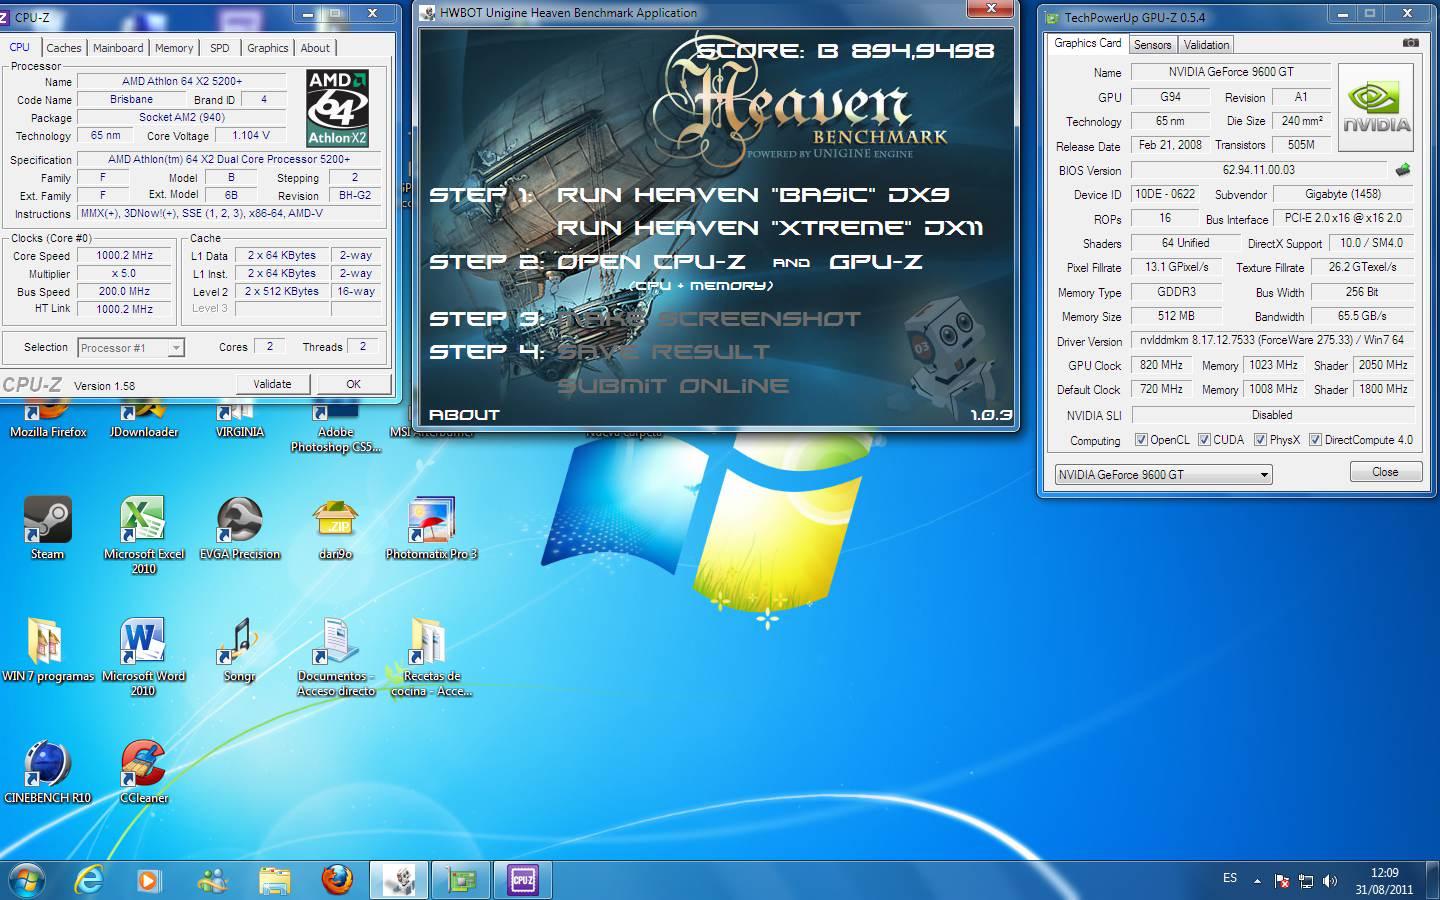Open the Photomatix Pro 3 shortcut
Screen dimensions: 1440x900
click(432, 527)
